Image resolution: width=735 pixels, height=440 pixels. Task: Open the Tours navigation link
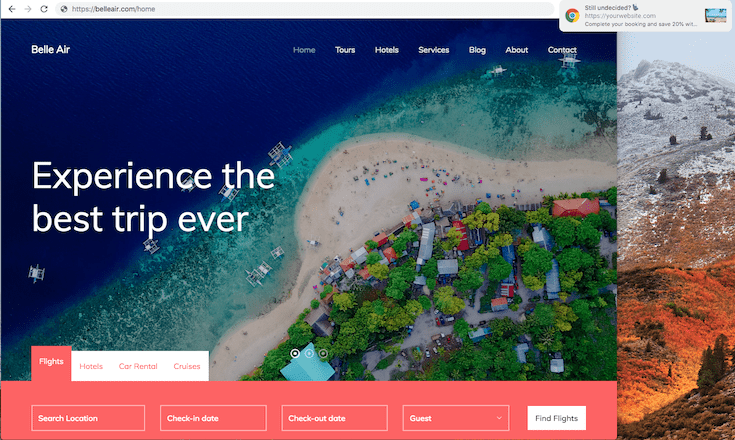(x=345, y=50)
